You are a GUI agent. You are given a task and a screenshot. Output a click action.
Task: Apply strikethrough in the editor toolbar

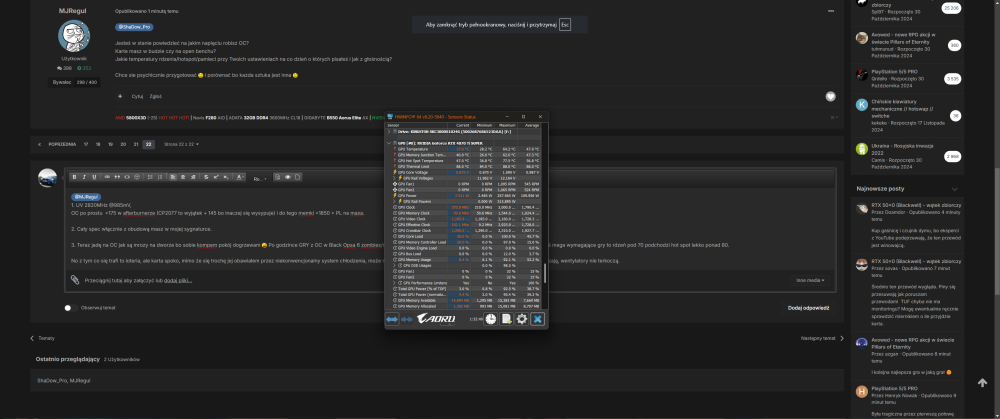tap(206, 177)
